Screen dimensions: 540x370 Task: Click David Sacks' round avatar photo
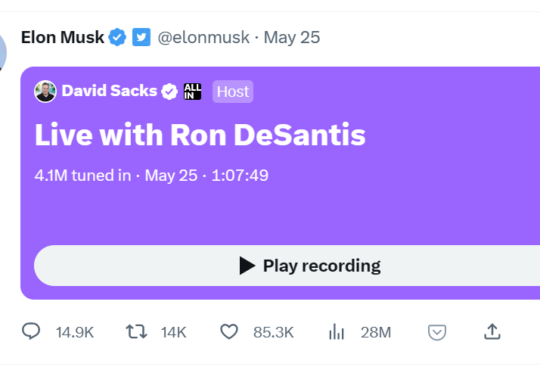click(45, 91)
